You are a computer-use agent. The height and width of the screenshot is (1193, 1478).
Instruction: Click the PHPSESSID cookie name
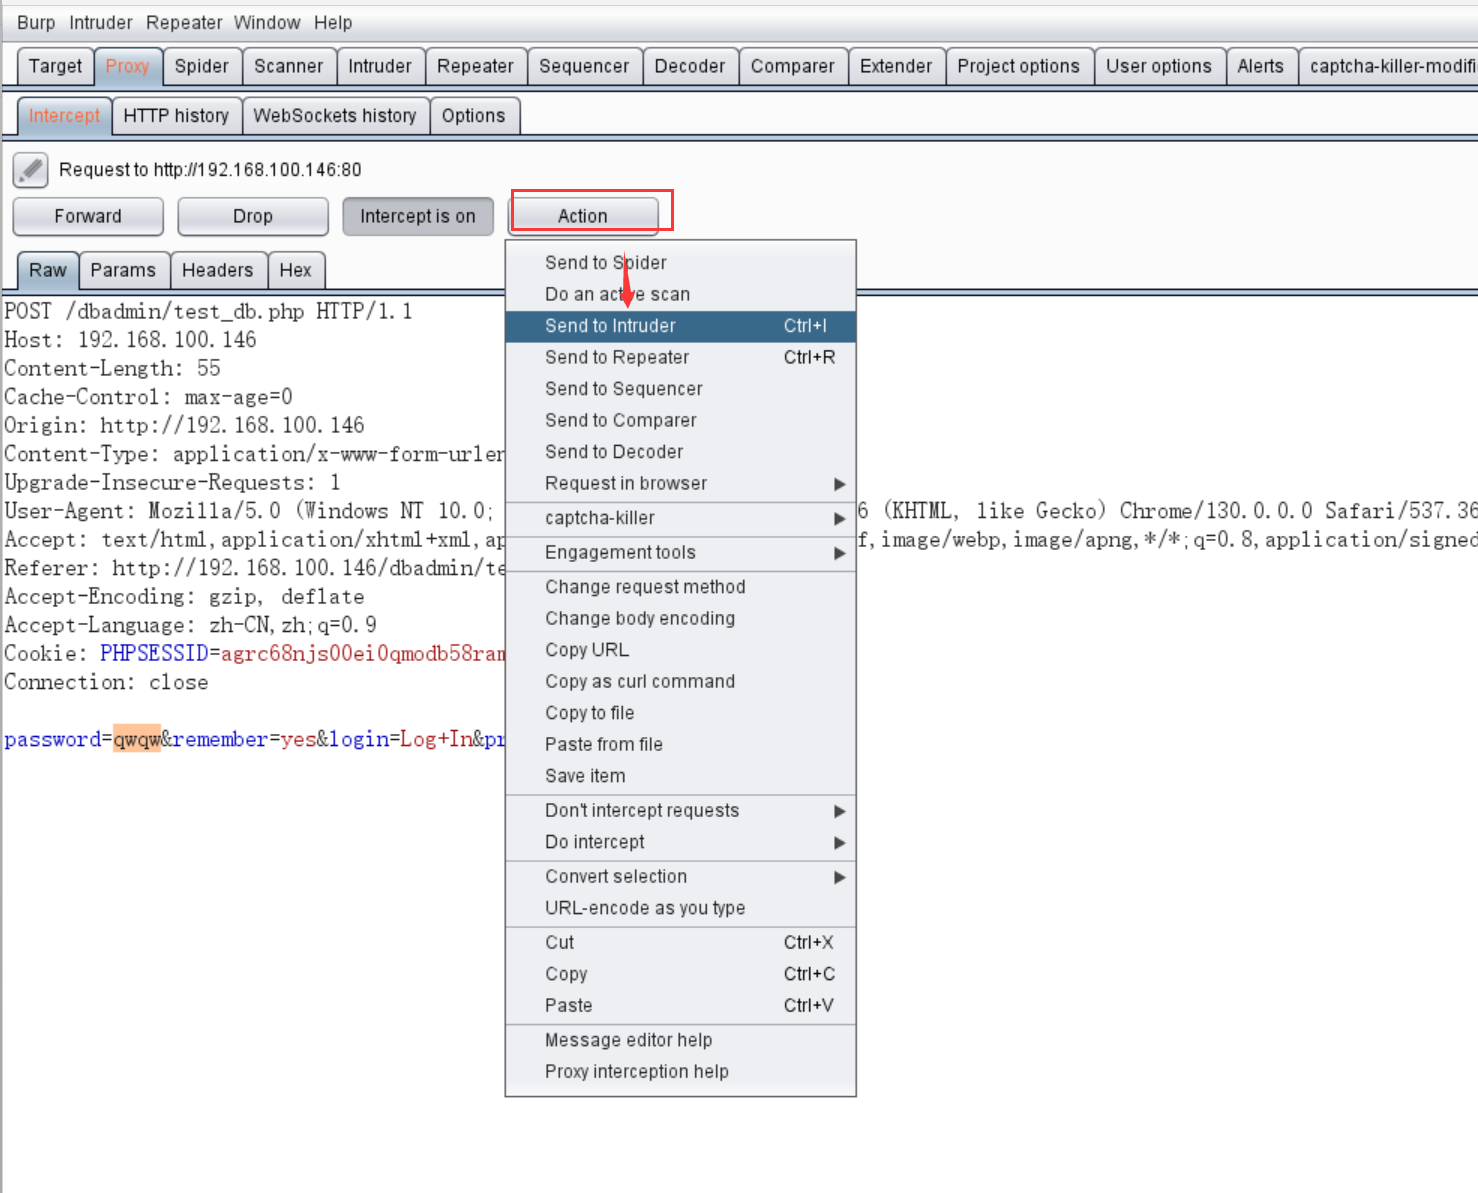(x=154, y=654)
